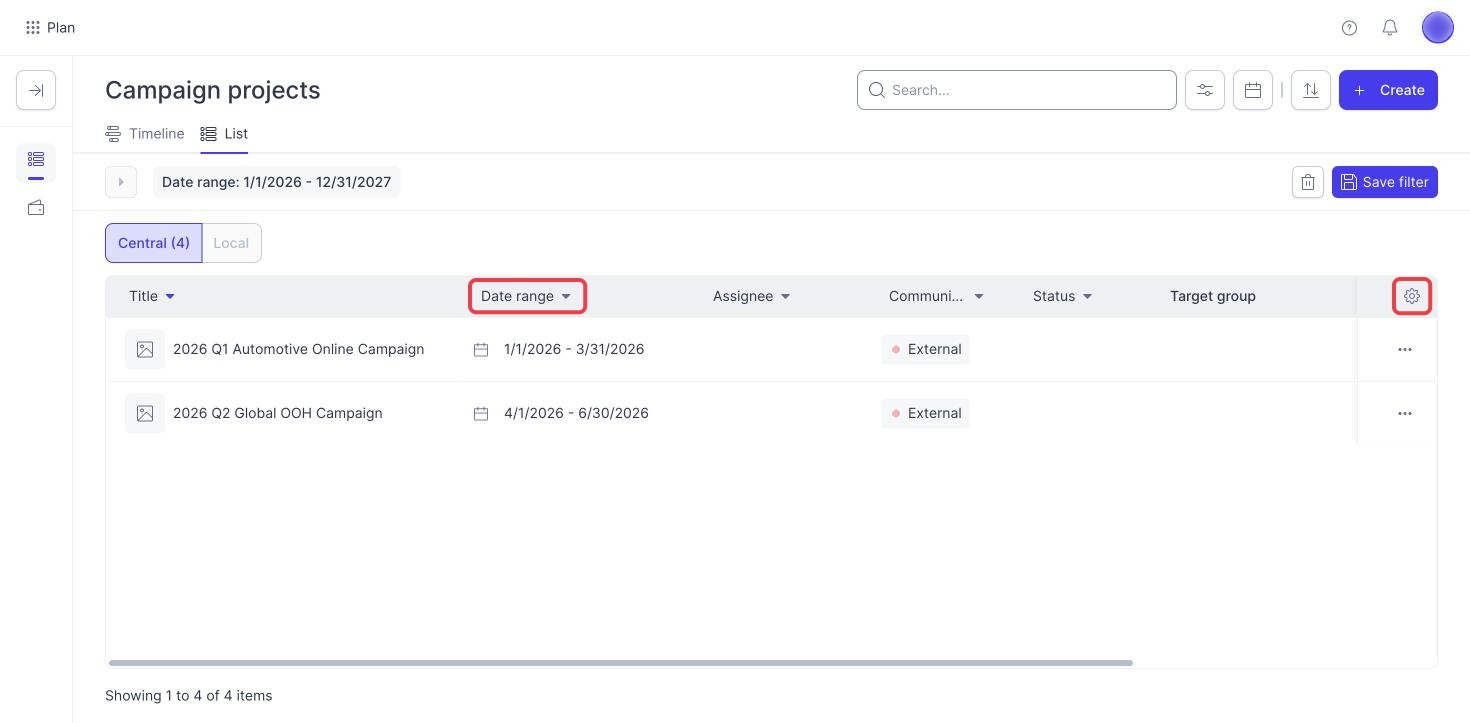This screenshot has width=1470, height=723.
Task: Expand the filter bar arrow
Action: (x=121, y=182)
